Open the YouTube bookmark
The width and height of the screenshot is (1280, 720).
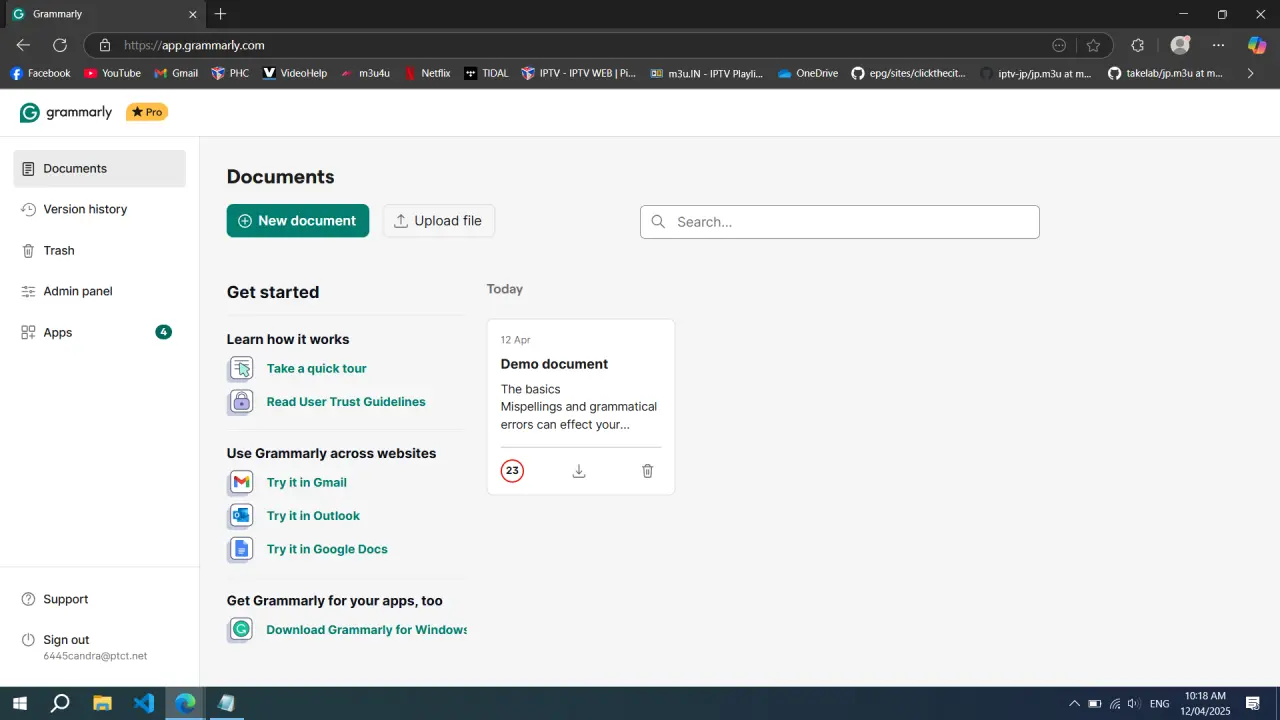tap(112, 73)
